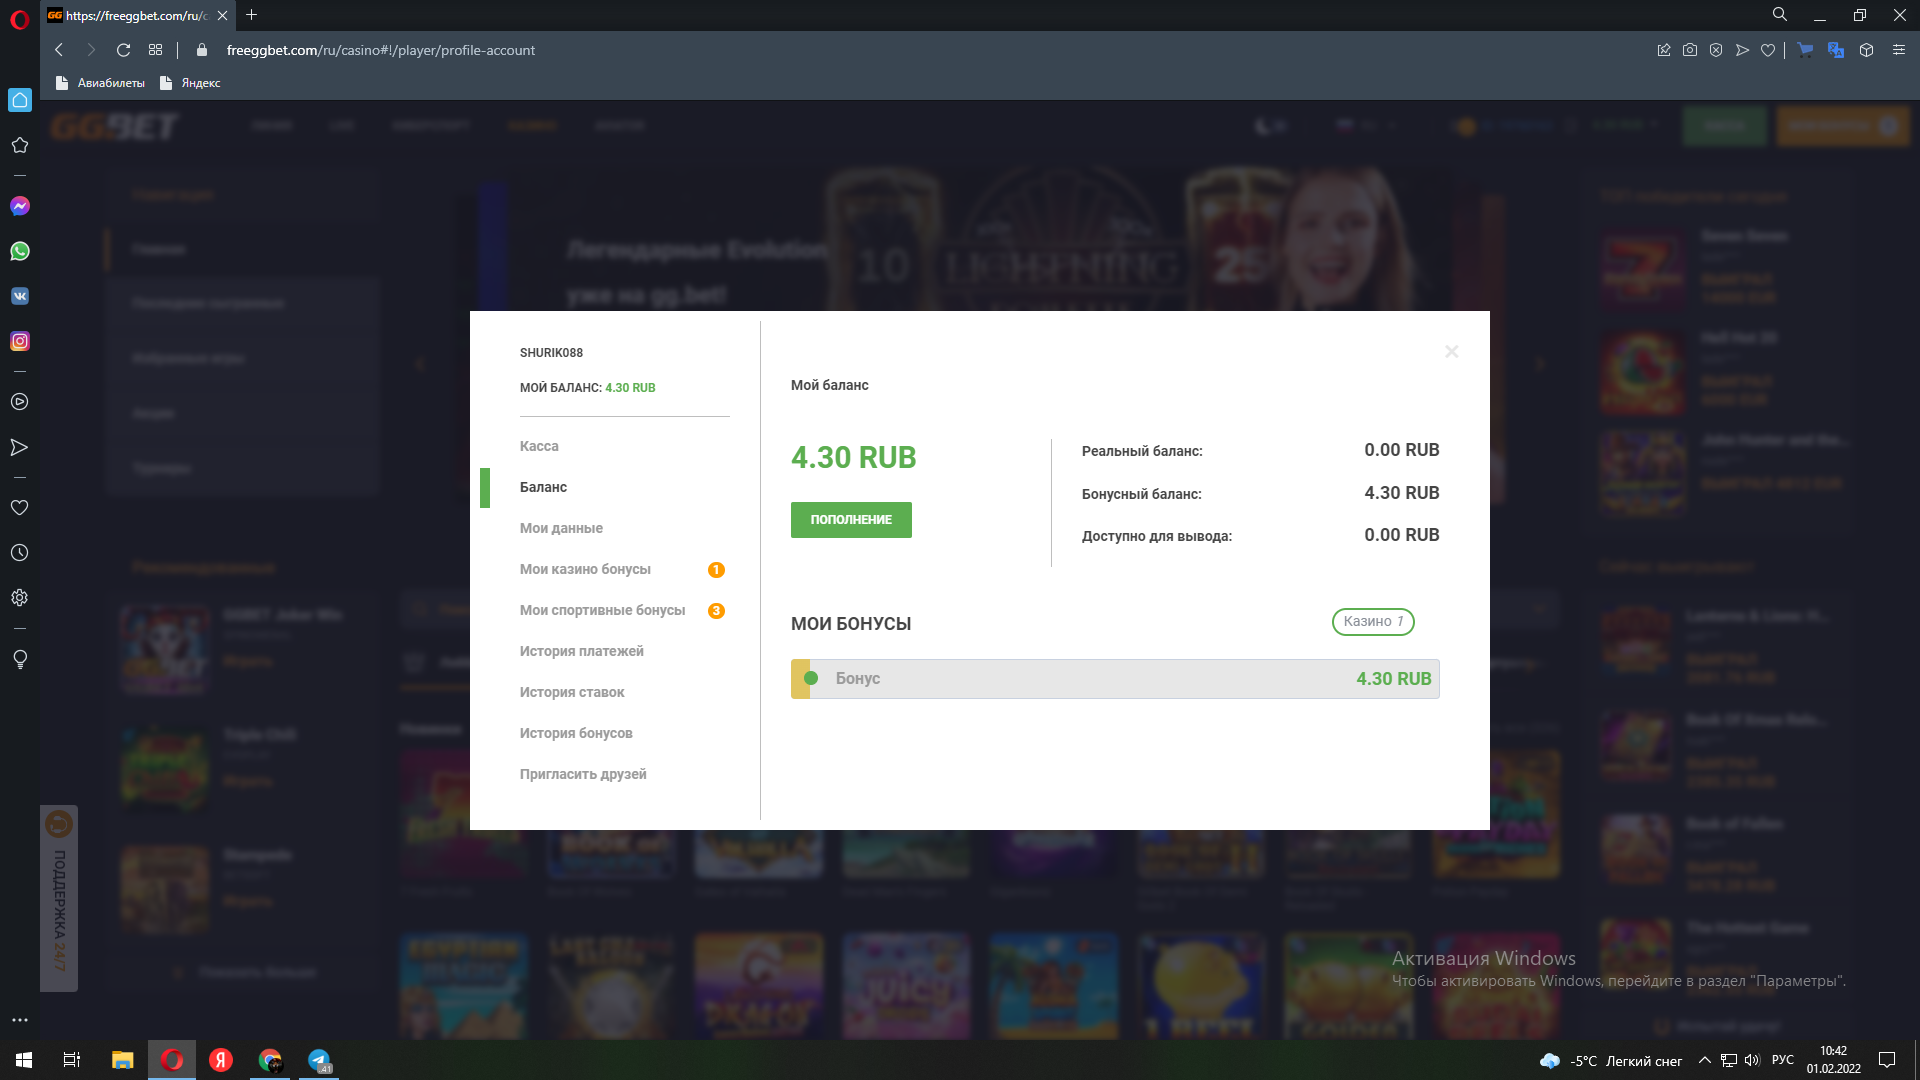The width and height of the screenshot is (1920, 1080).
Task: Open Instagram sidebar panel
Action: coord(20,341)
